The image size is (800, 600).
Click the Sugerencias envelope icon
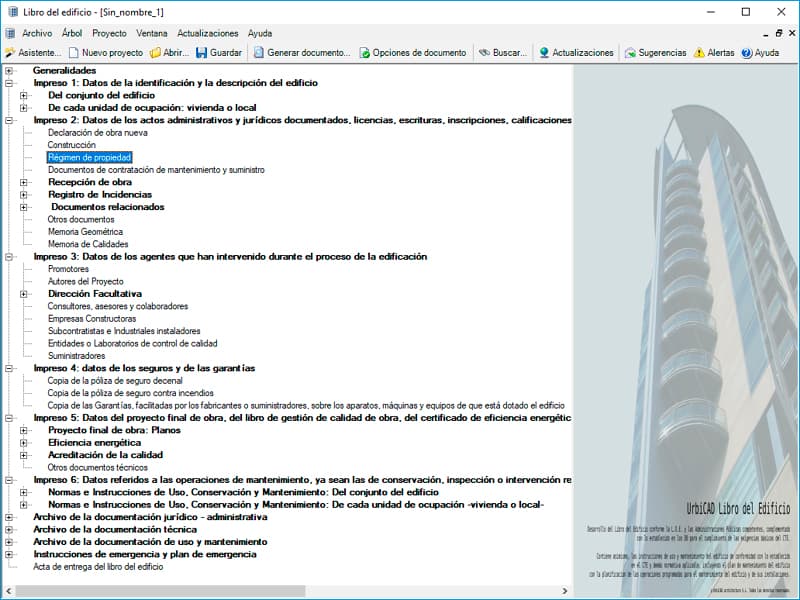(x=630, y=53)
